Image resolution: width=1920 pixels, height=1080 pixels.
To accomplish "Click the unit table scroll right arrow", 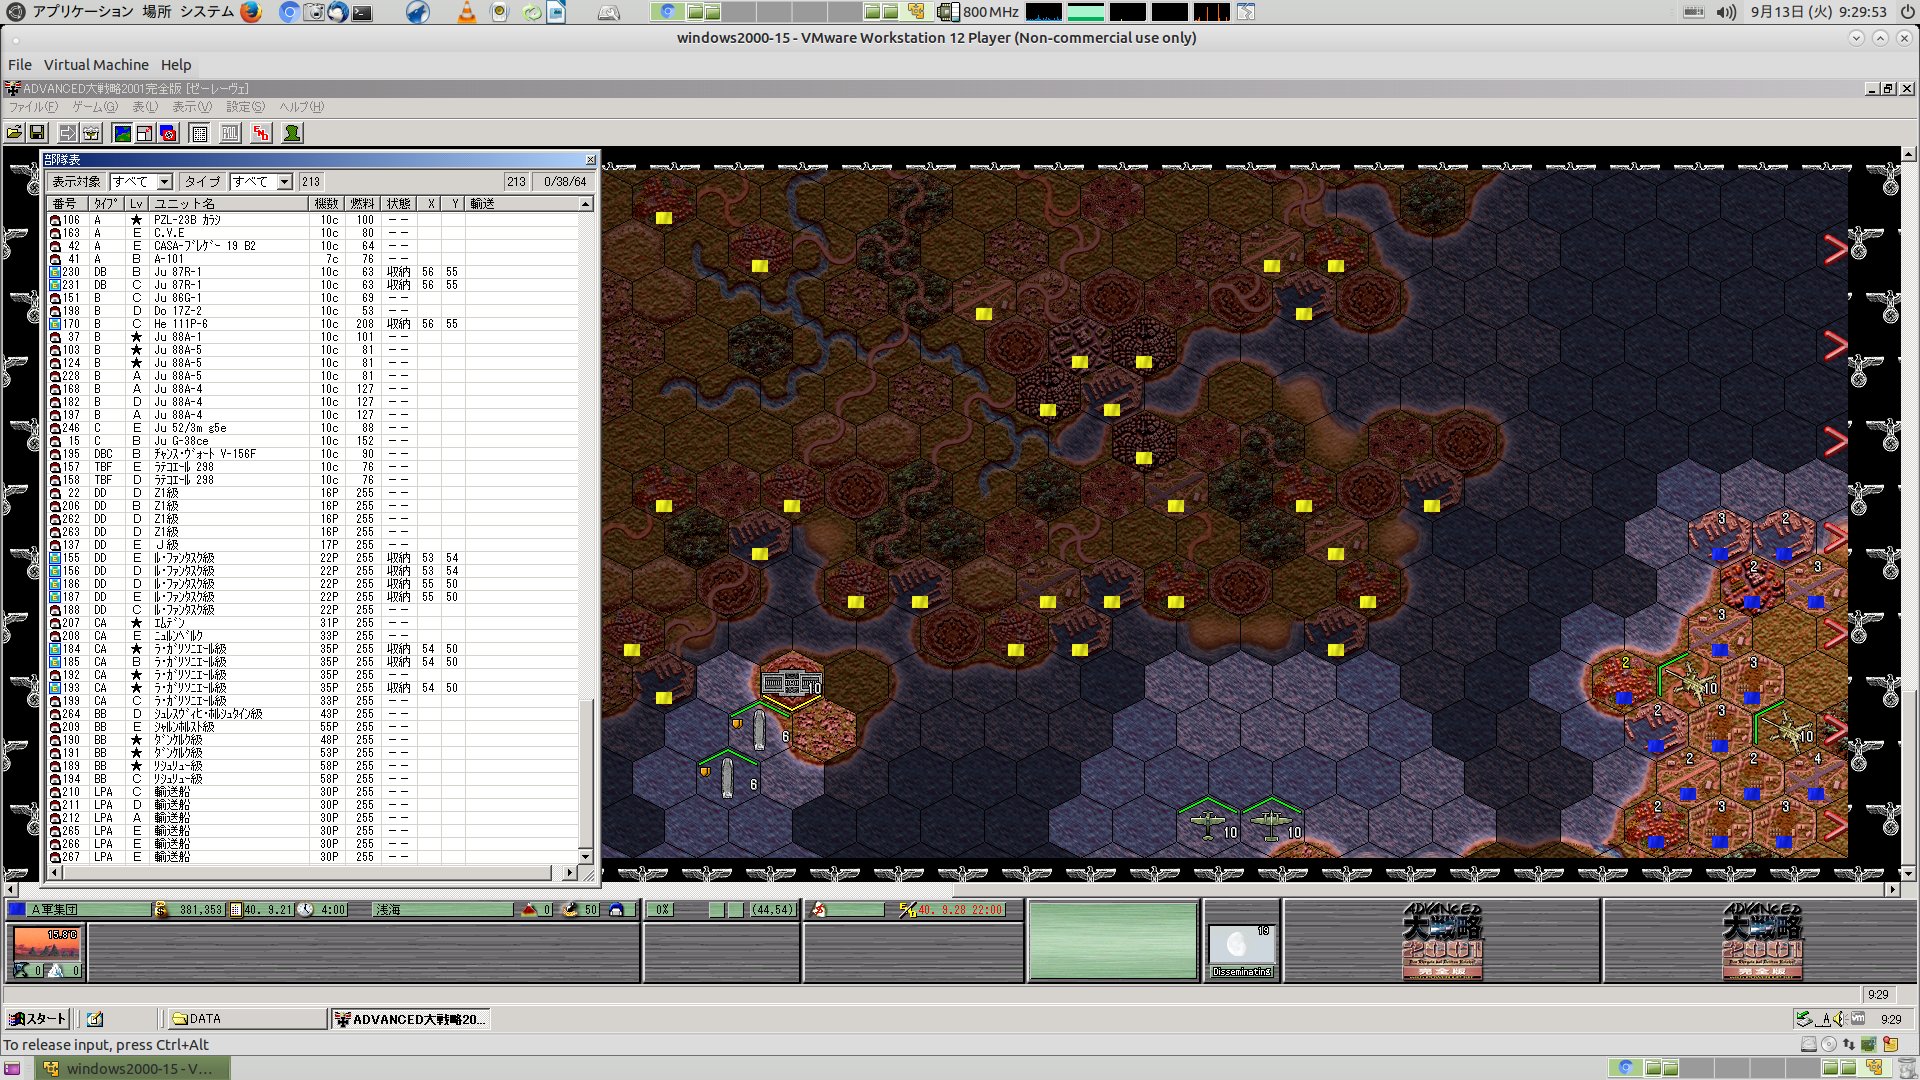I will [x=569, y=873].
